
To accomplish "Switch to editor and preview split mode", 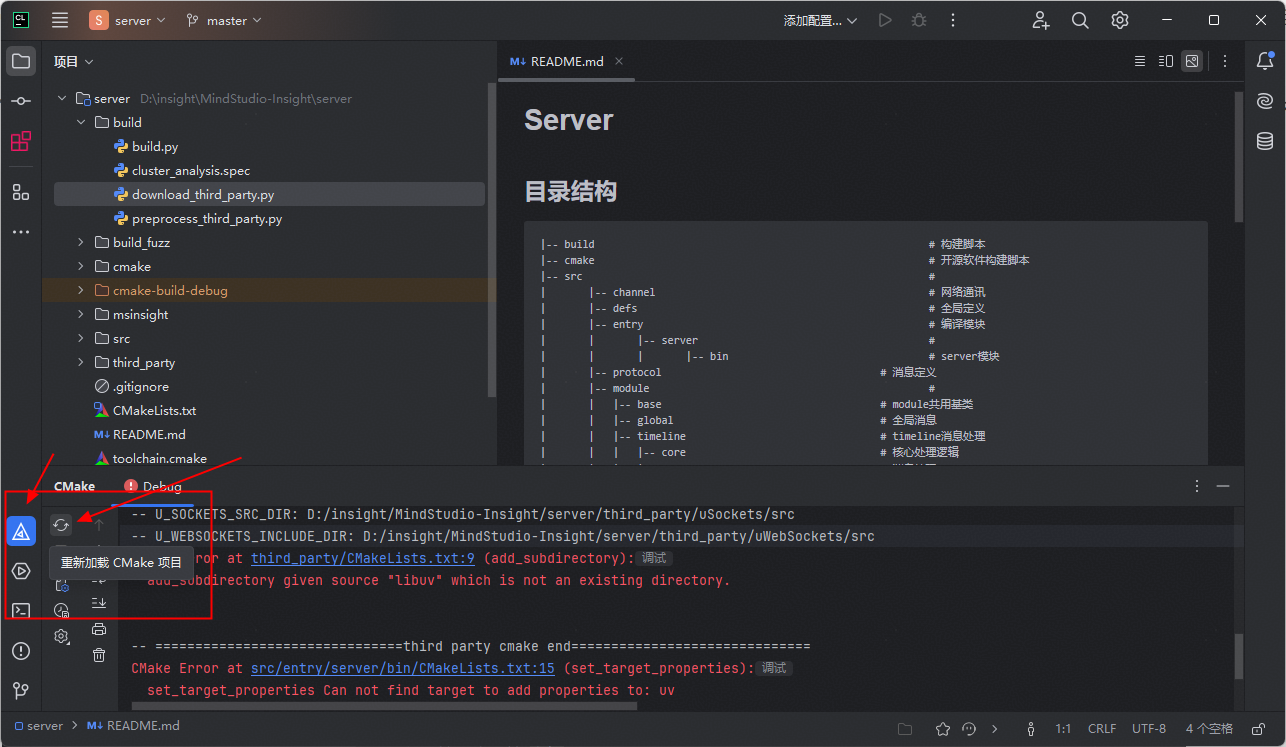I will point(1166,61).
